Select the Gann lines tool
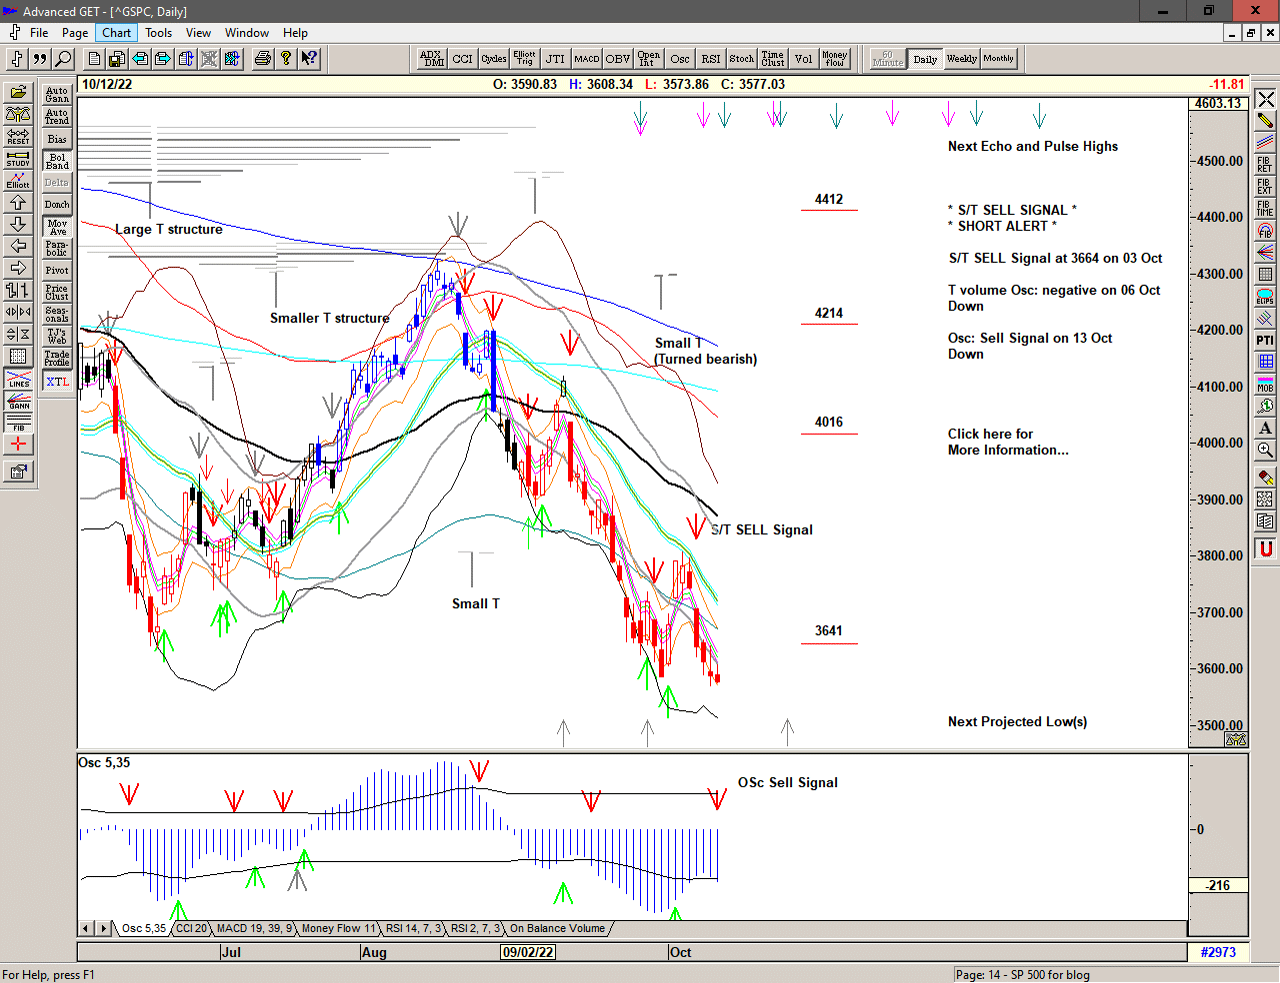The image size is (1280, 983). tap(18, 401)
